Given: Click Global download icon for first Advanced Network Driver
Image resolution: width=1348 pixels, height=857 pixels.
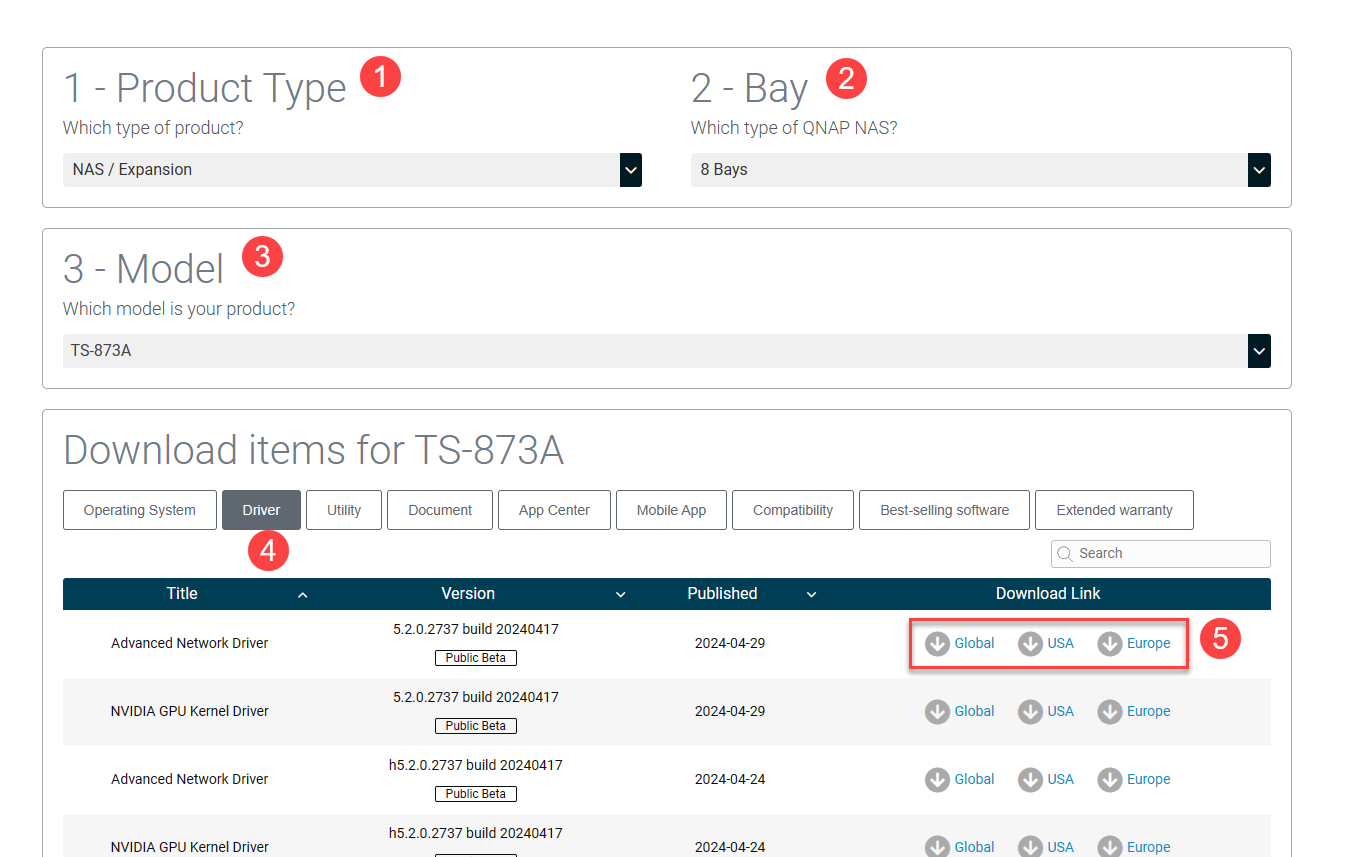Looking at the screenshot, I should coord(937,644).
